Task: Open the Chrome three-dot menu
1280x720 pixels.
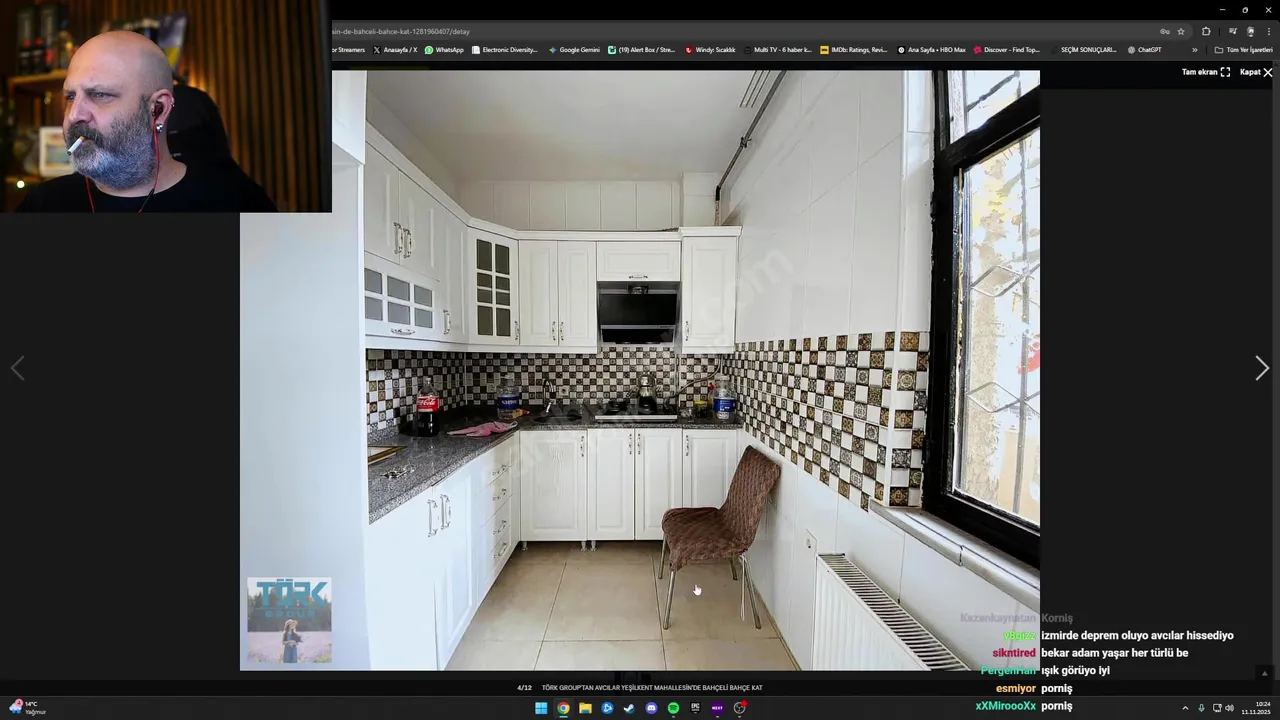Action: pos(1269,31)
